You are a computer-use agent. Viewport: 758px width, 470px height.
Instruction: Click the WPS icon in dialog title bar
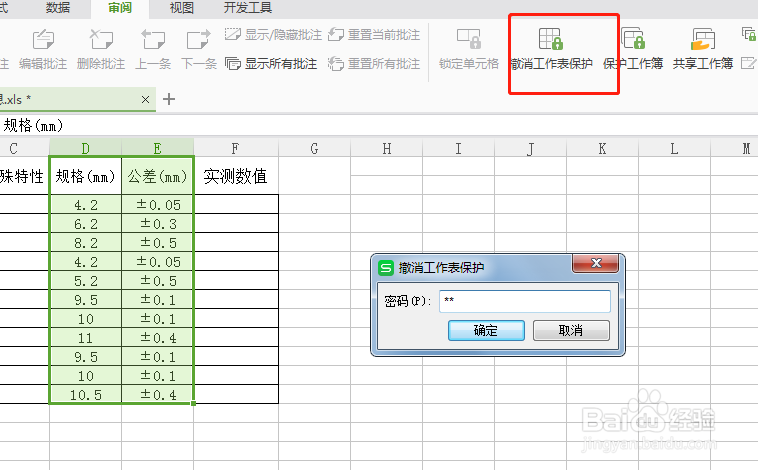386,267
